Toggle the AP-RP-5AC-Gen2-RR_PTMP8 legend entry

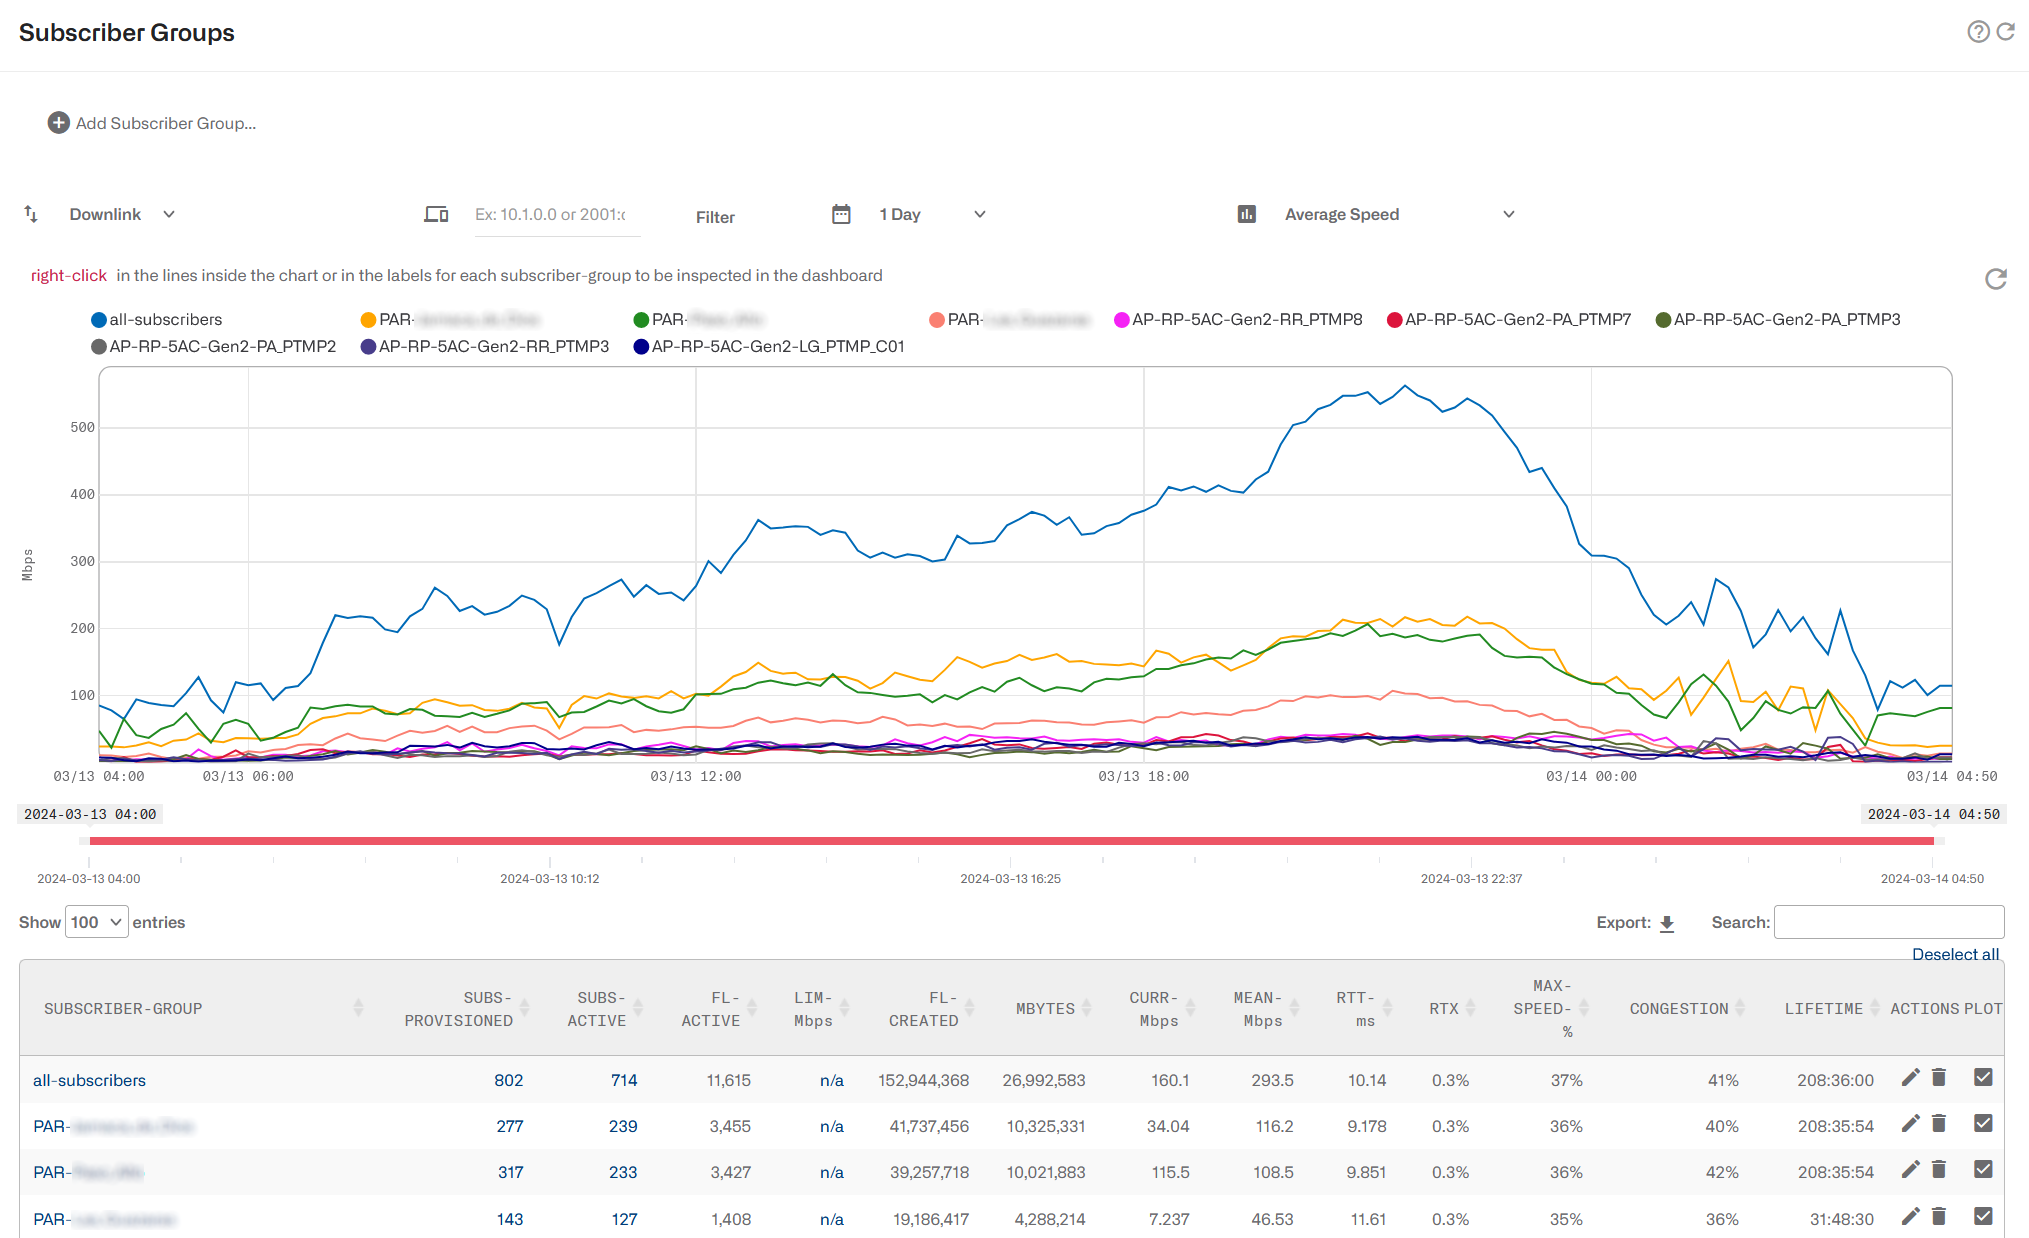(x=1246, y=319)
